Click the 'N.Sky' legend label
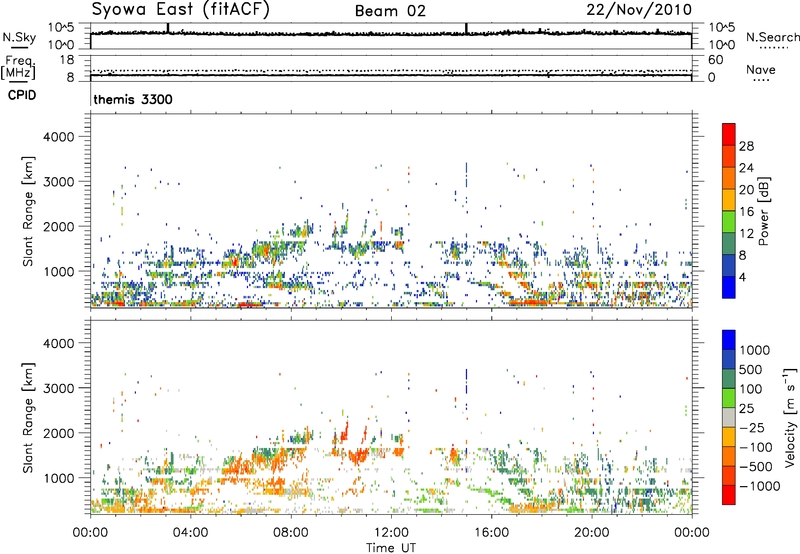 pos(19,37)
